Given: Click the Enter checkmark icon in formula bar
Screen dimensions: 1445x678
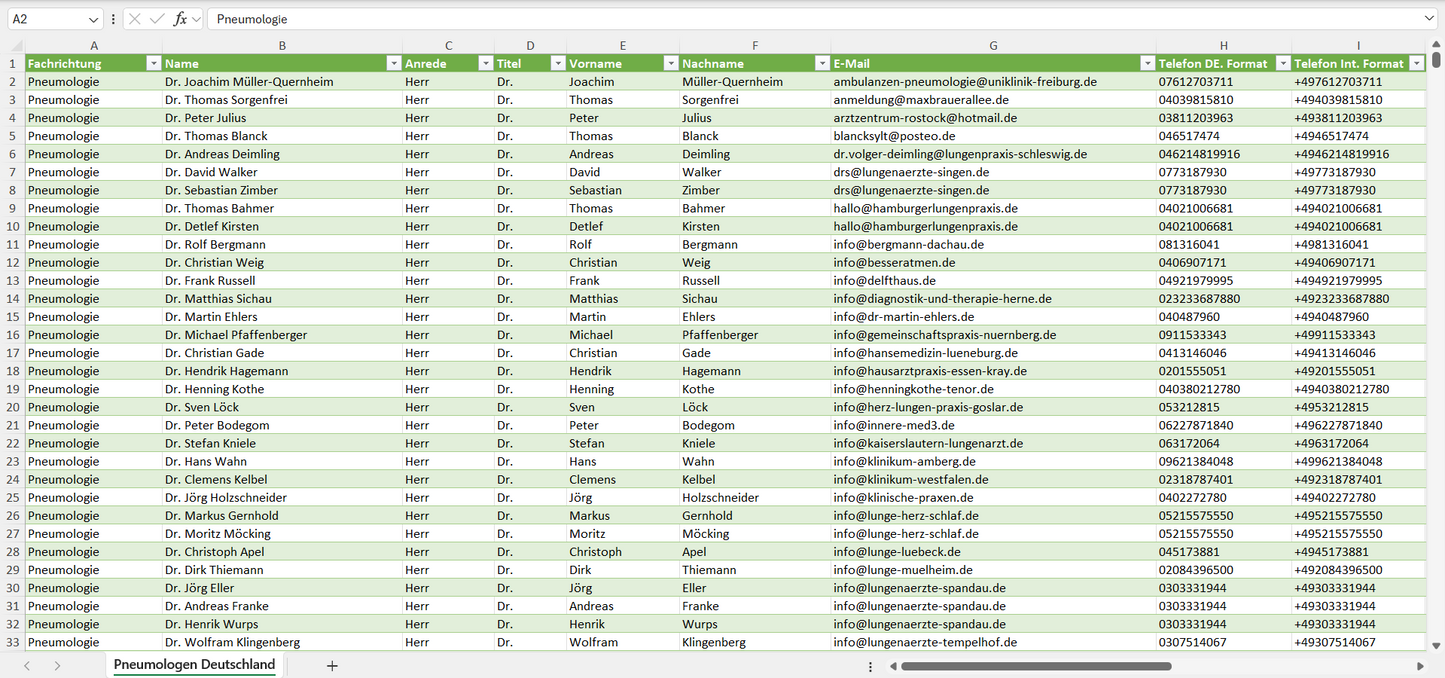Looking at the screenshot, I should (x=157, y=19).
